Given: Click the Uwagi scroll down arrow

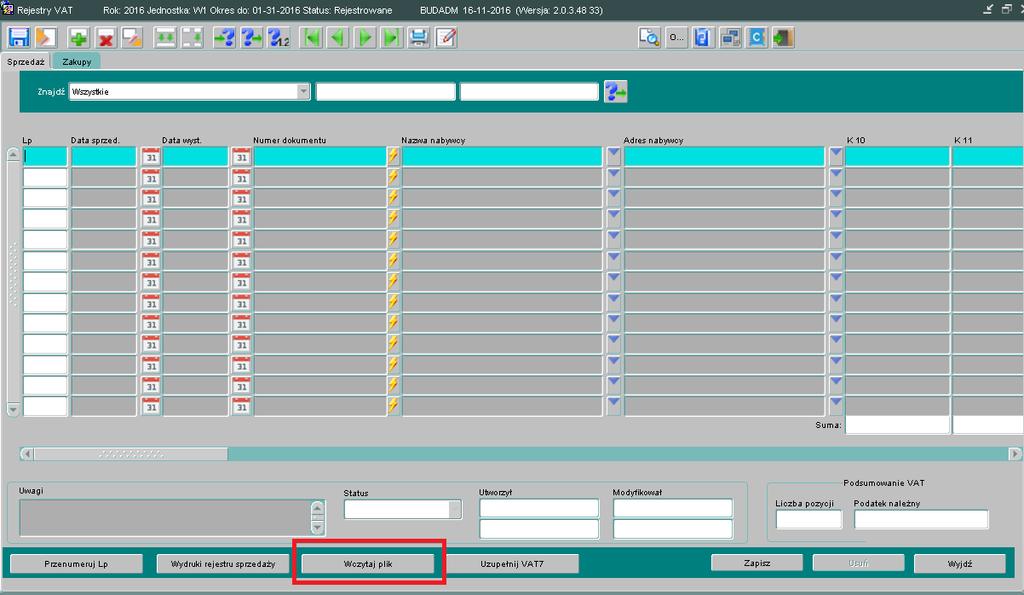Looking at the screenshot, I should pos(317,527).
